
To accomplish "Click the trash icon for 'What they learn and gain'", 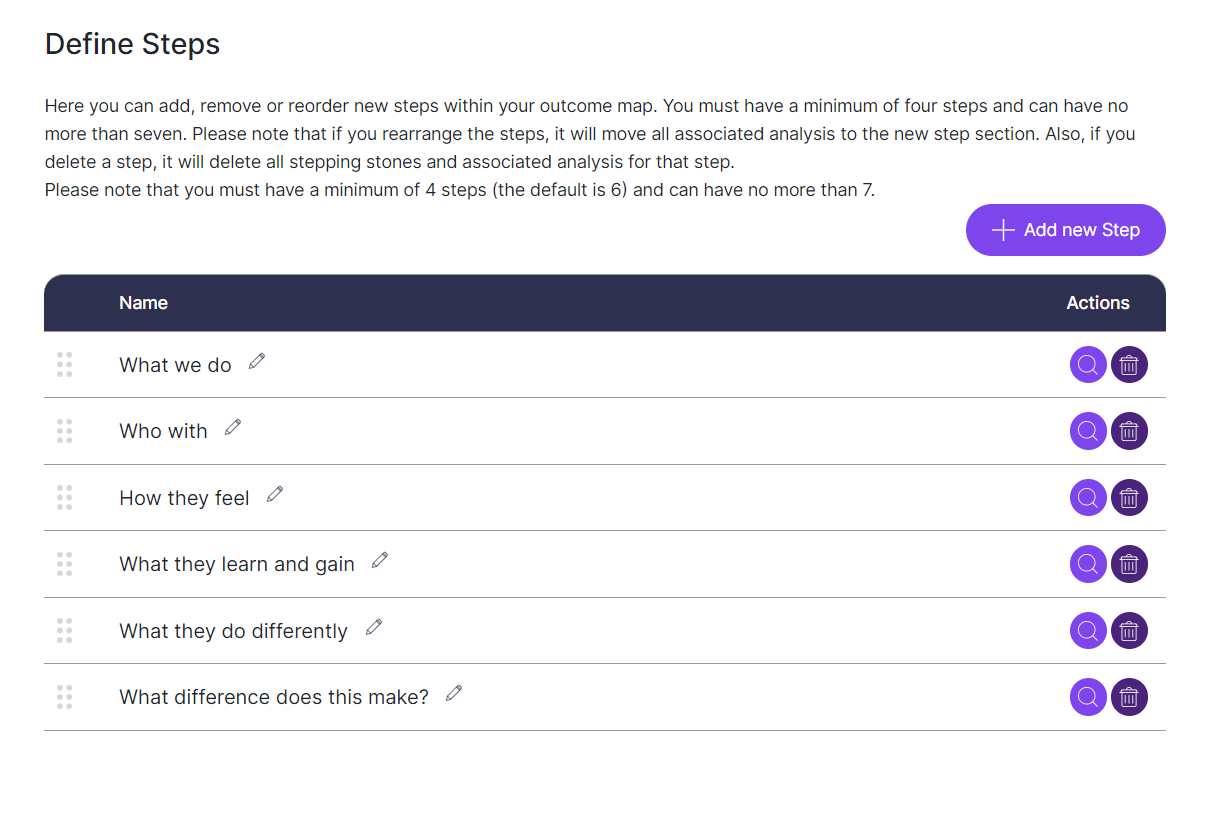I will (1129, 564).
